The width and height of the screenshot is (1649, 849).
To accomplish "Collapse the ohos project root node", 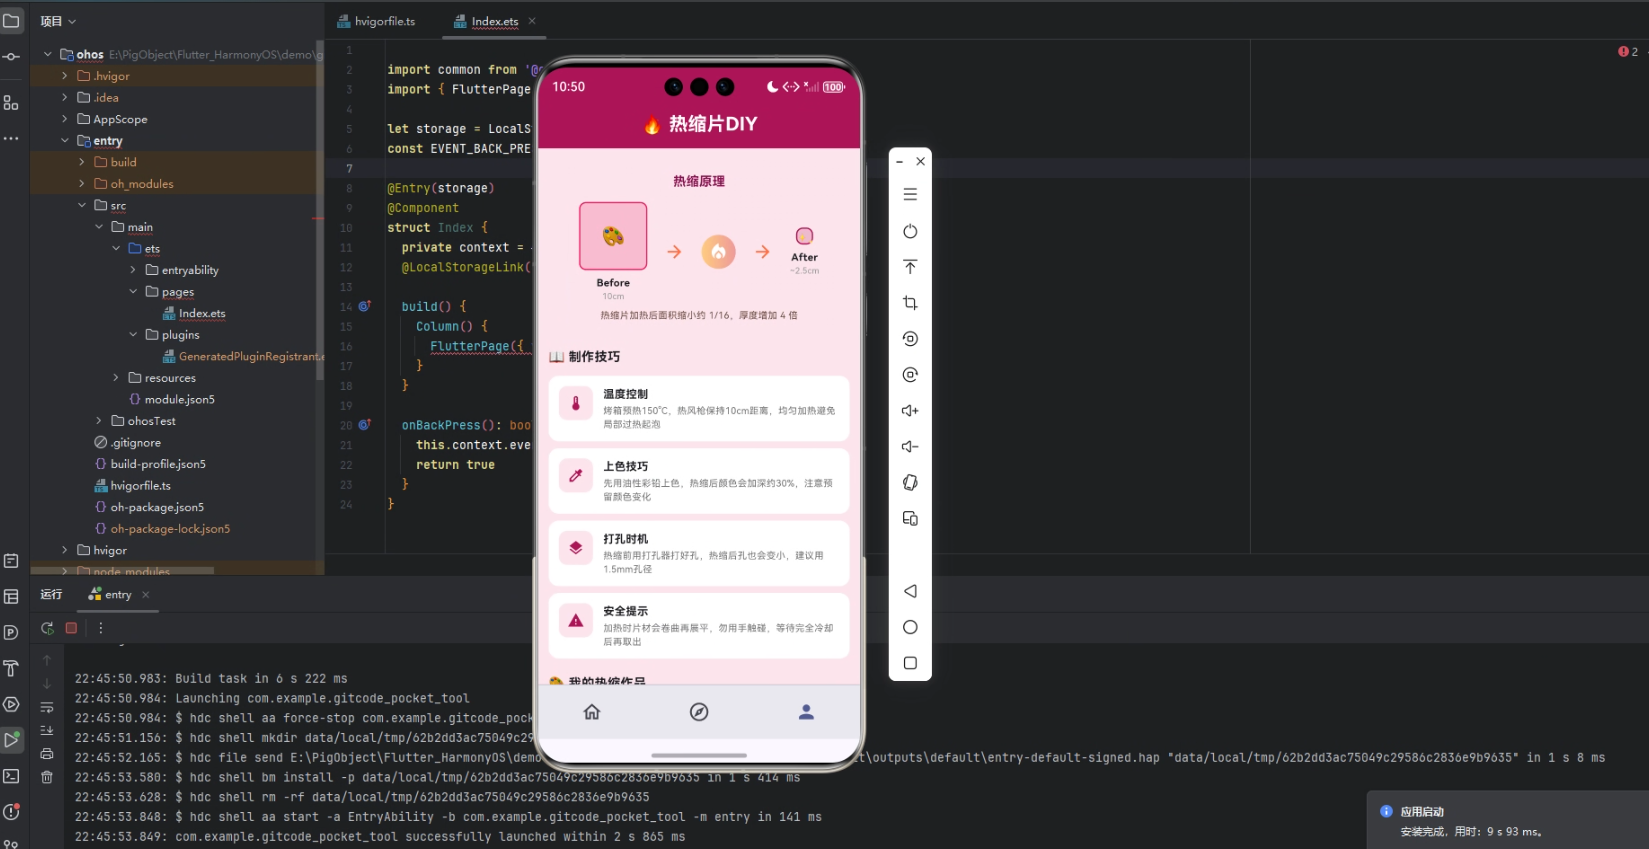I will click(x=48, y=54).
